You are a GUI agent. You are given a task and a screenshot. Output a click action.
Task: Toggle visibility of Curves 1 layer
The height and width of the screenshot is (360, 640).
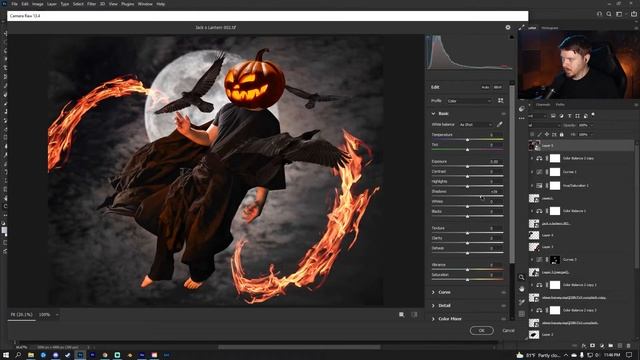pos(531,172)
